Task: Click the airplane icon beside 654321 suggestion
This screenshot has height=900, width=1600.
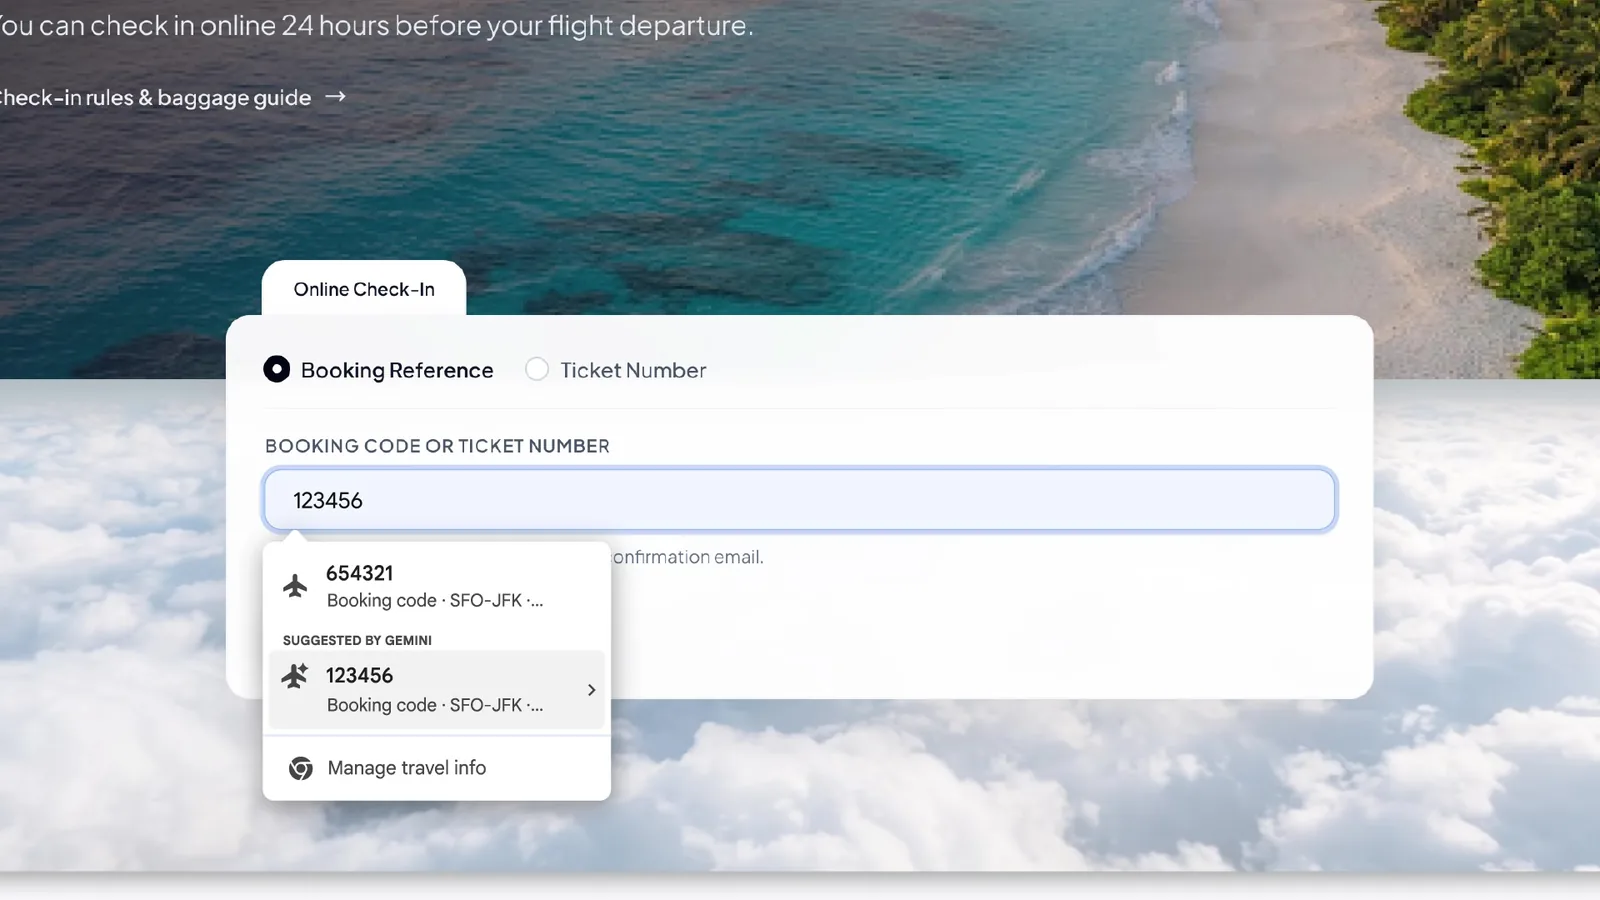Action: 295,586
